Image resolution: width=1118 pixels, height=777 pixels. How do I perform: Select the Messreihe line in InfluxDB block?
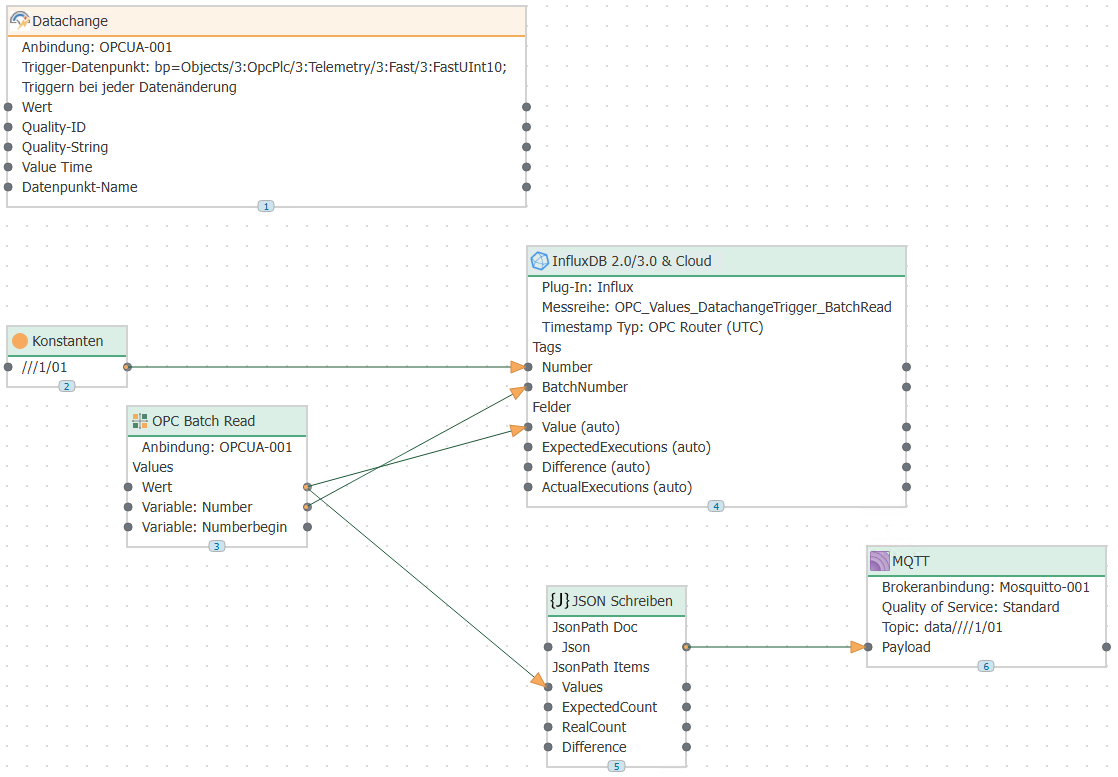(716, 307)
